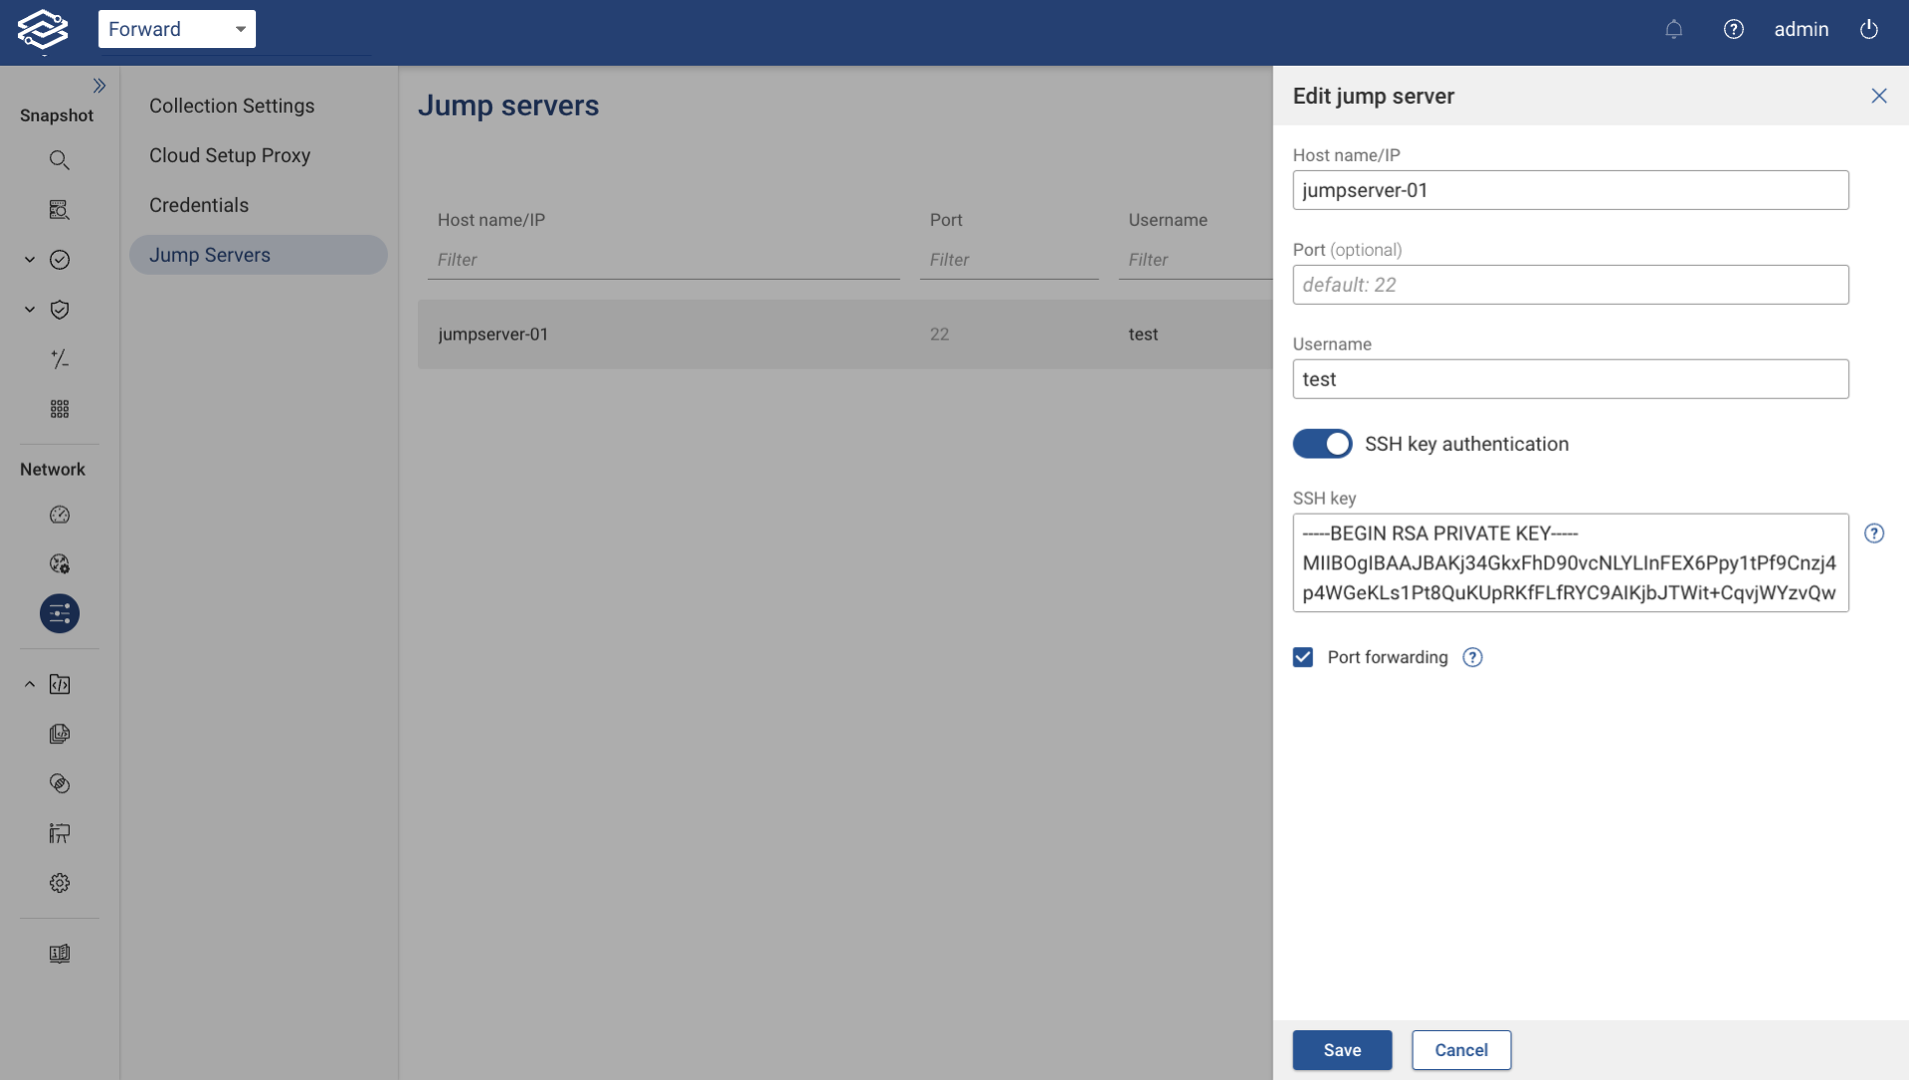Click the logout power icon
This screenshot has width=1909, height=1080.
pos(1868,29)
